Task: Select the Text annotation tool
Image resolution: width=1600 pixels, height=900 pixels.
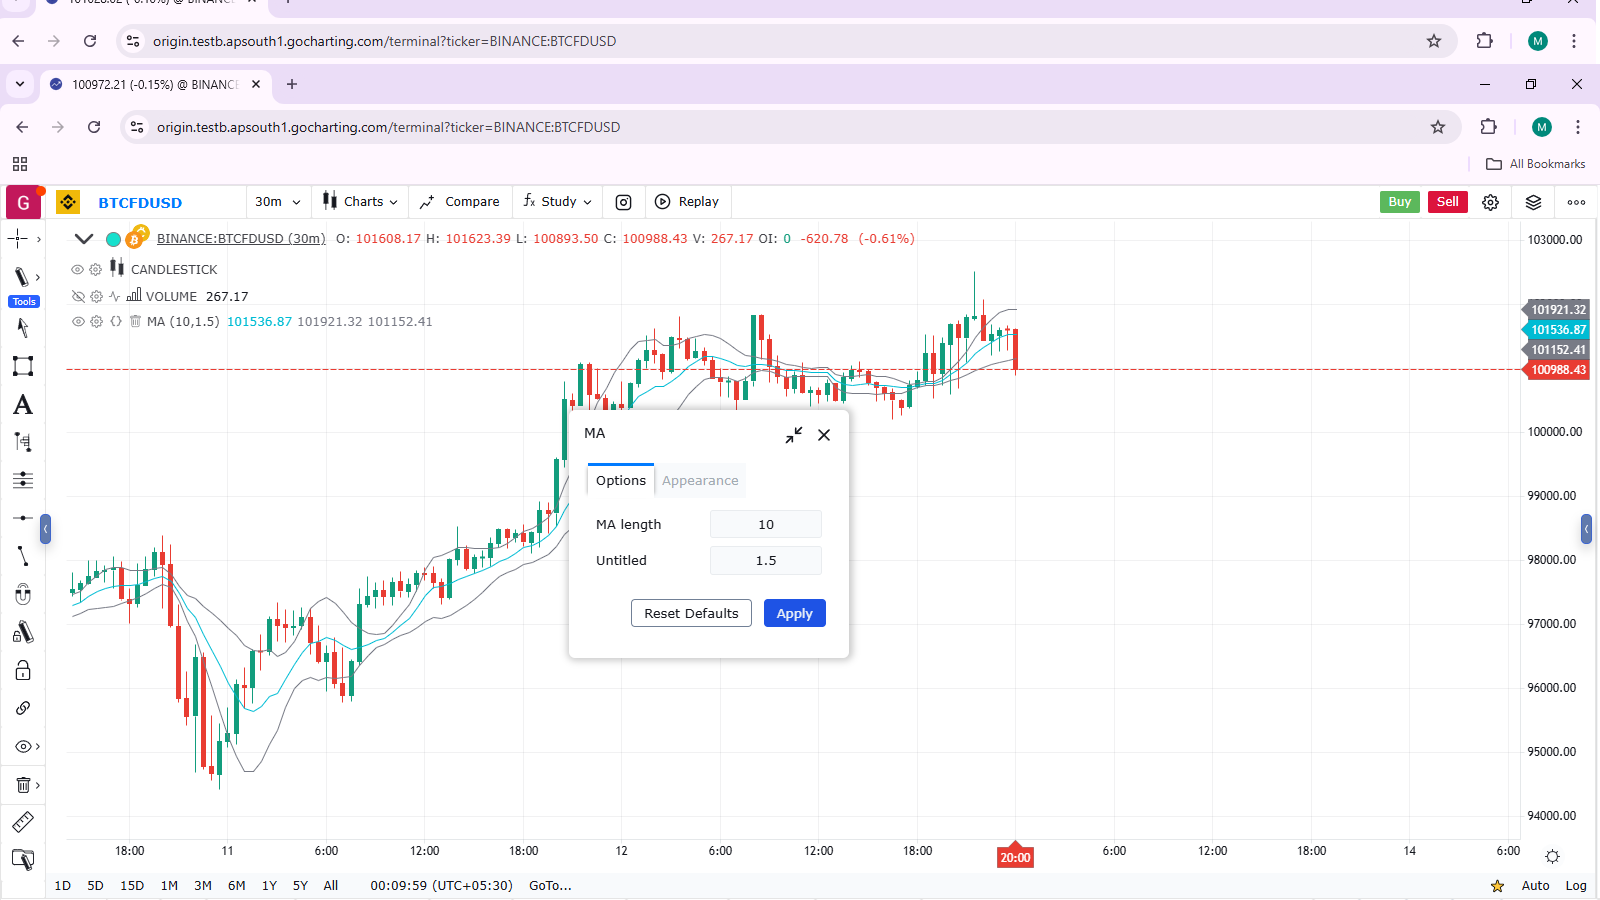Action: (x=23, y=405)
